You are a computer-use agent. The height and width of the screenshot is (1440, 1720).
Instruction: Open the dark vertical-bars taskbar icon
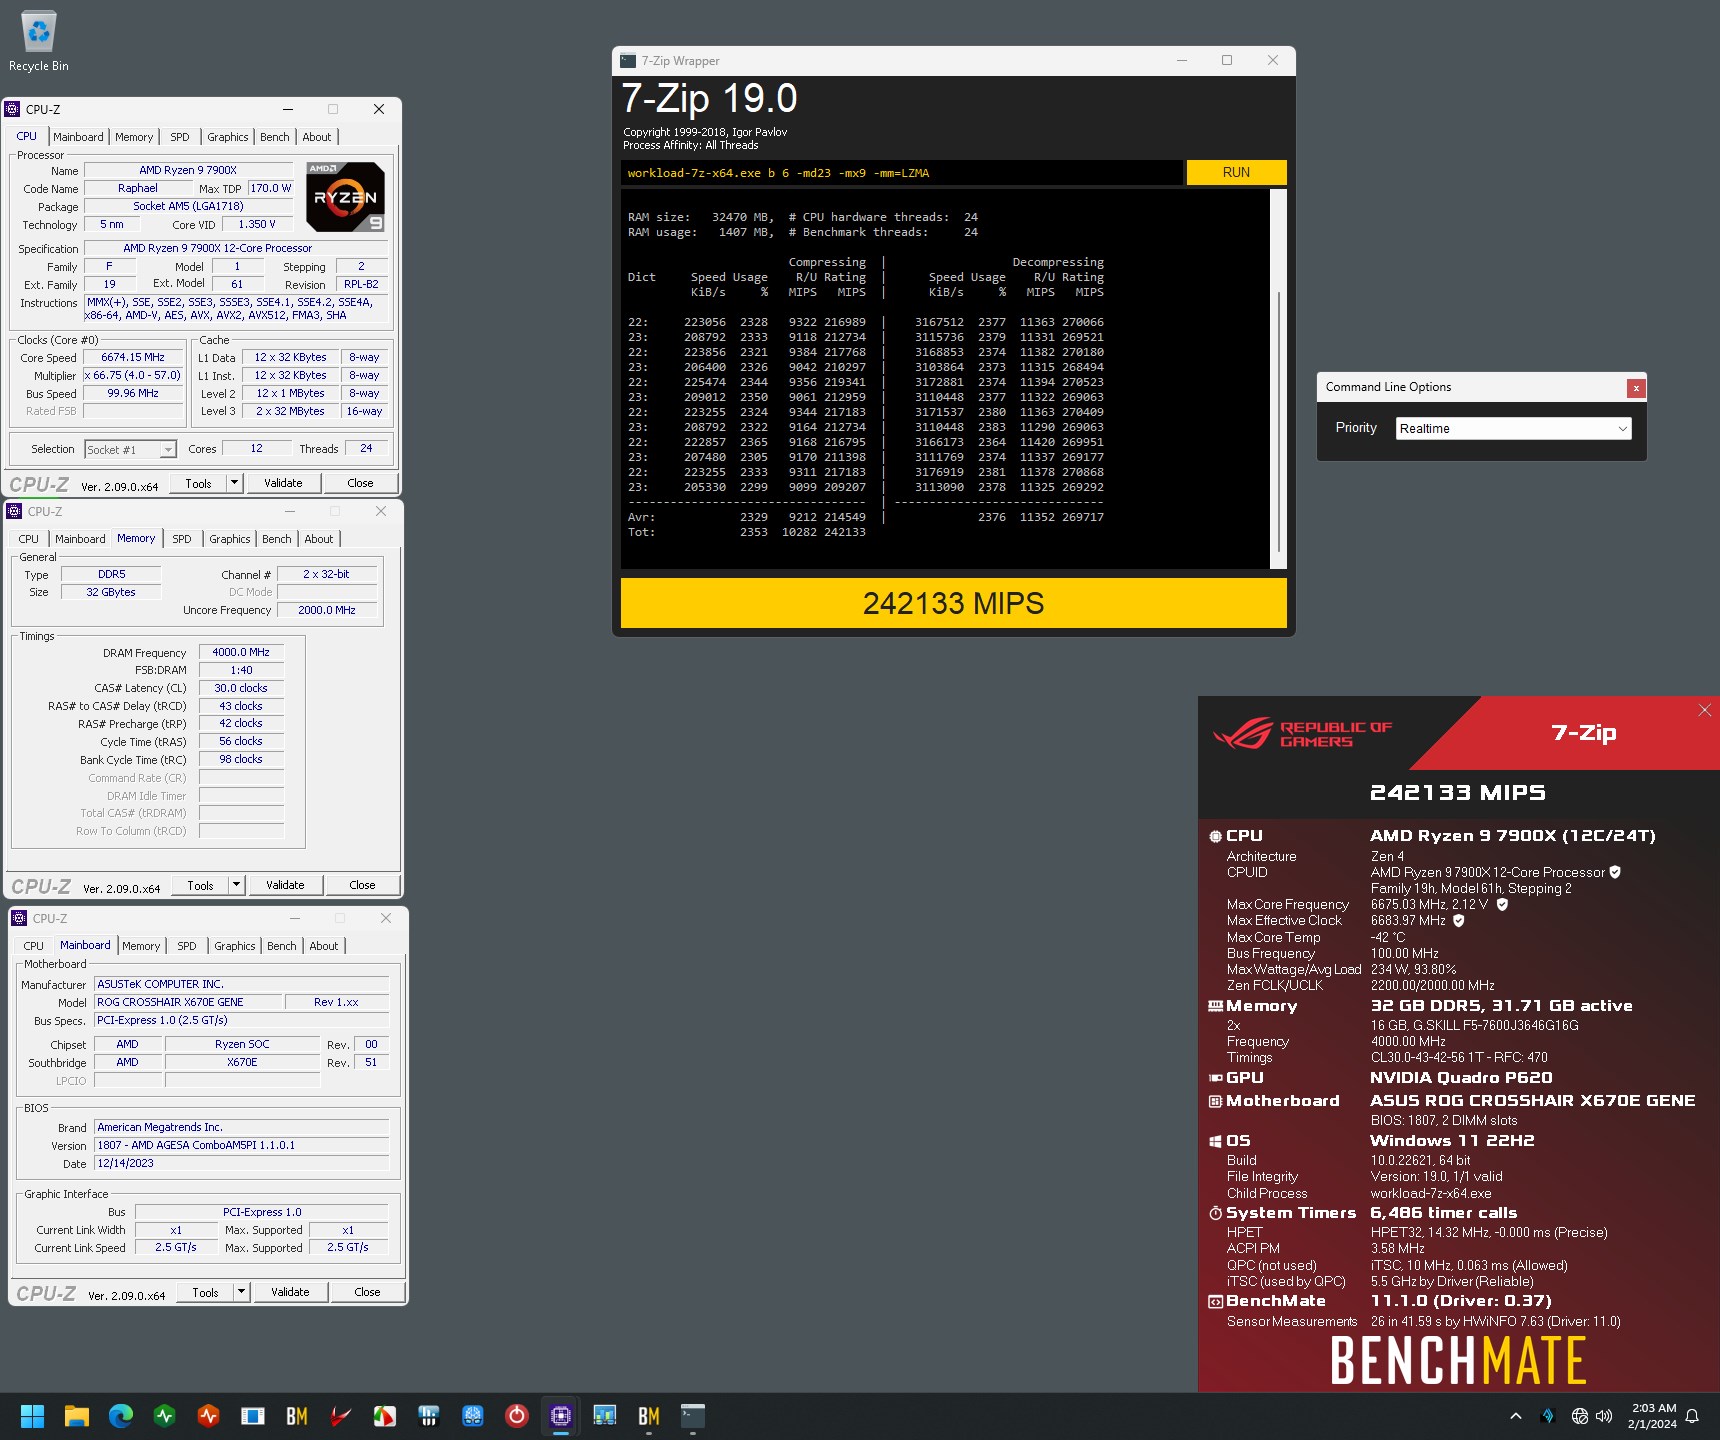point(429,1416)
